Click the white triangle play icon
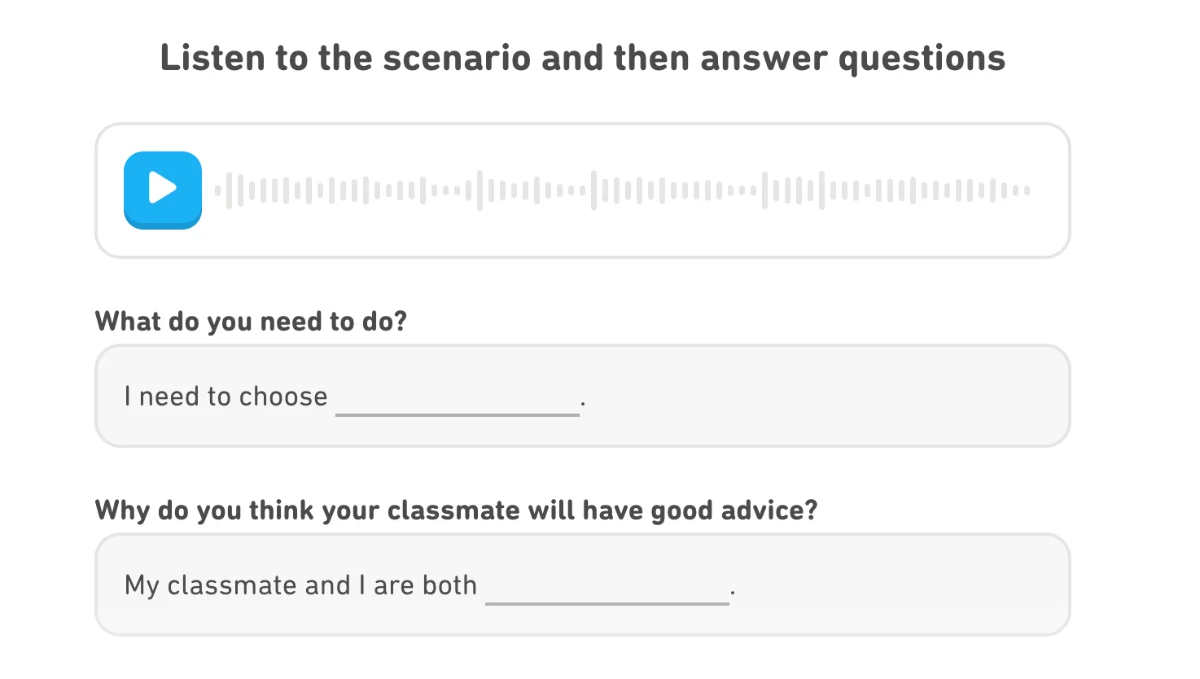The width and height of the screenshot is (1200, 679). click(163, 188)
